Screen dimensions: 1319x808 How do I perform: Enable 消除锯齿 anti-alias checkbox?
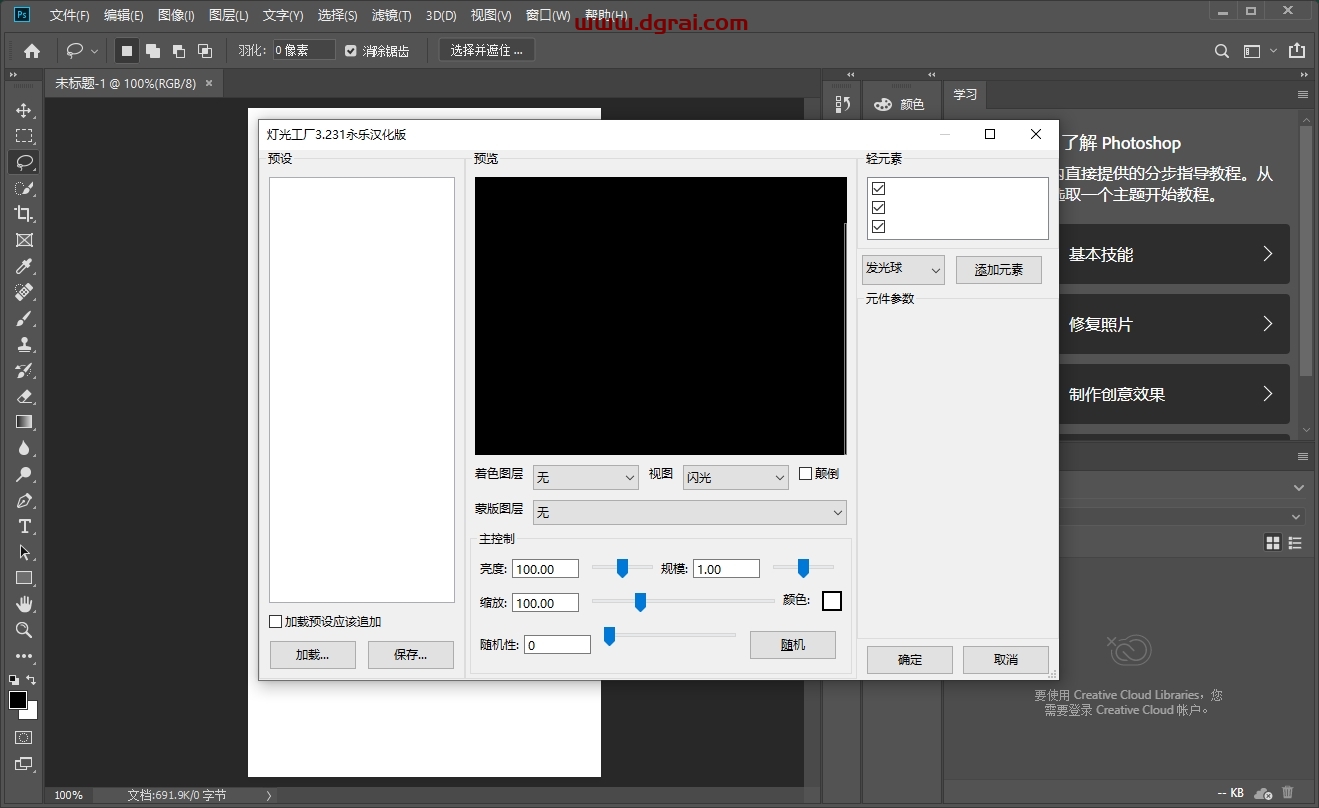click(x=351, y=50)
